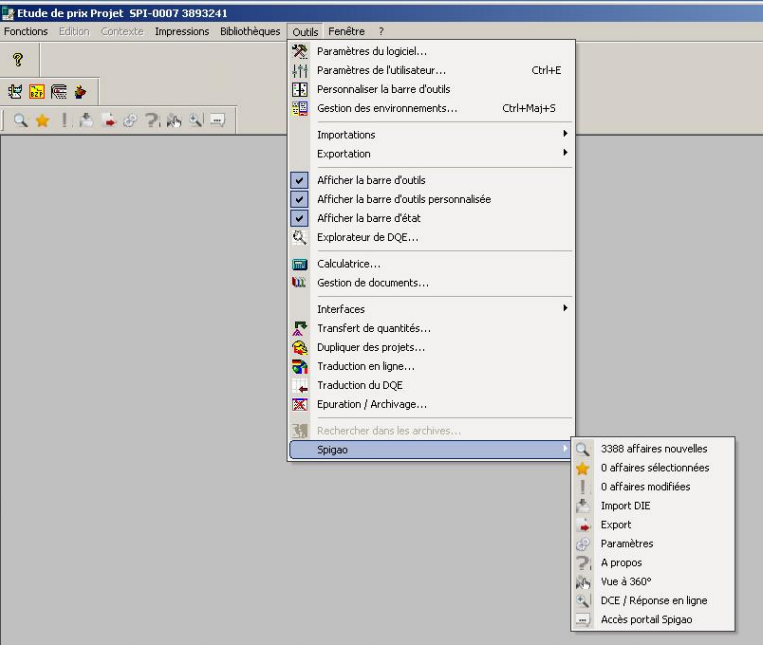Viewport: 763px width, 645px height.
Task: Select DCE / Réponse en ligne
Action: (x=653, y=600)
